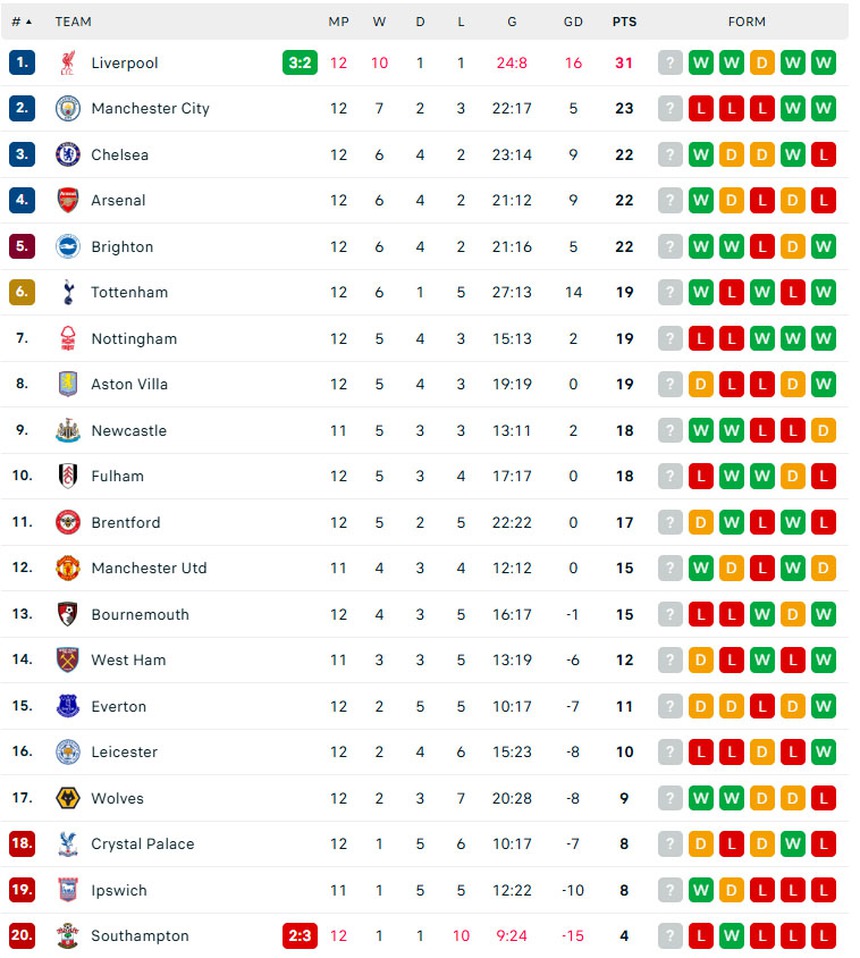Click Southampton's live score 2:3 badge
This screenshot has width=860, height=958.
[x=299, y=937]
